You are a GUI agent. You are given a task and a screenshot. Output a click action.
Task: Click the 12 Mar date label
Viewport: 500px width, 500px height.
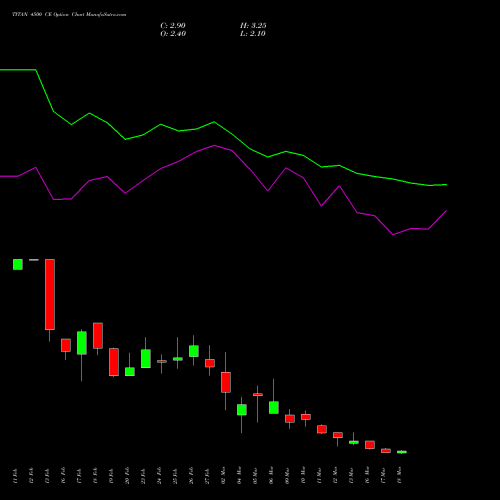335,476
